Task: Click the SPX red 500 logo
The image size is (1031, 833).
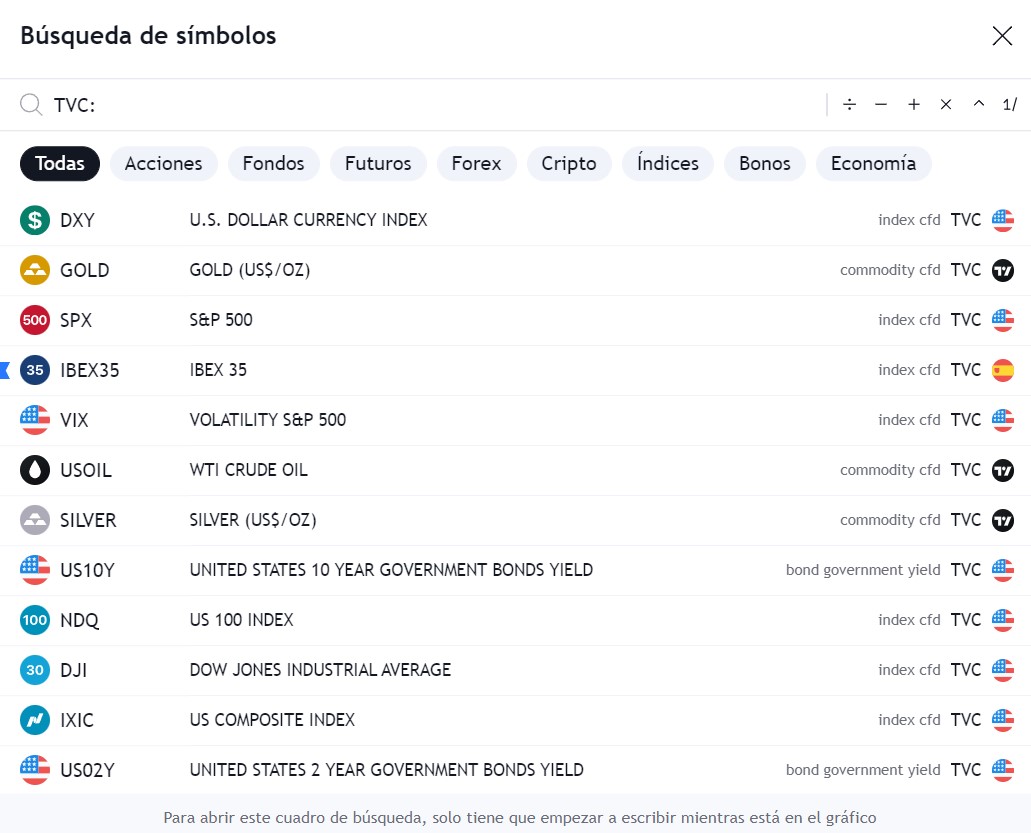Action: click(x=35, y=320)
